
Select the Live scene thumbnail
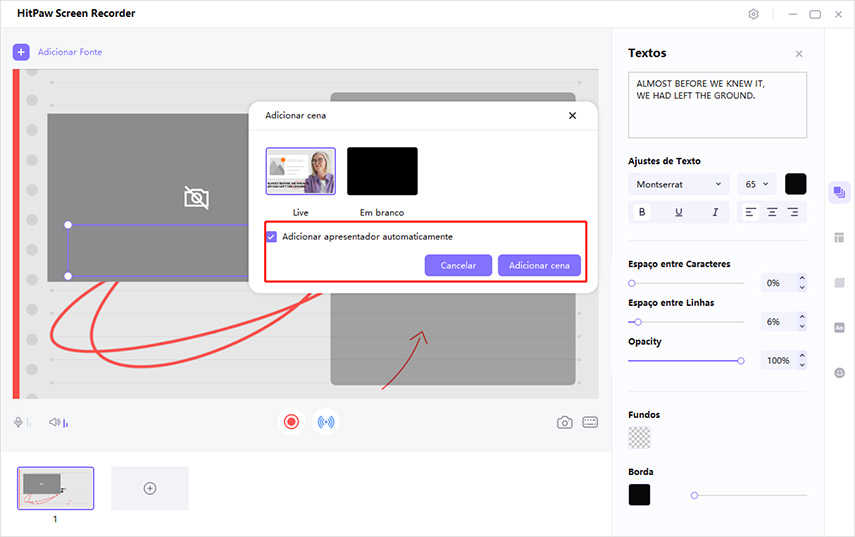(x=300, y=171)
